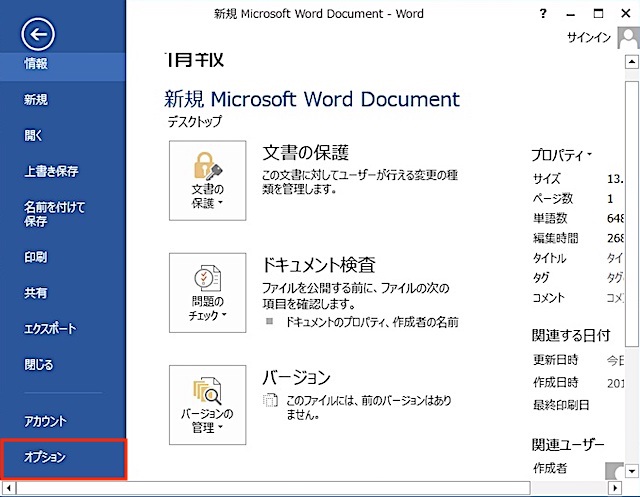Open the Protect Document lock icon button

coord(207,180)
